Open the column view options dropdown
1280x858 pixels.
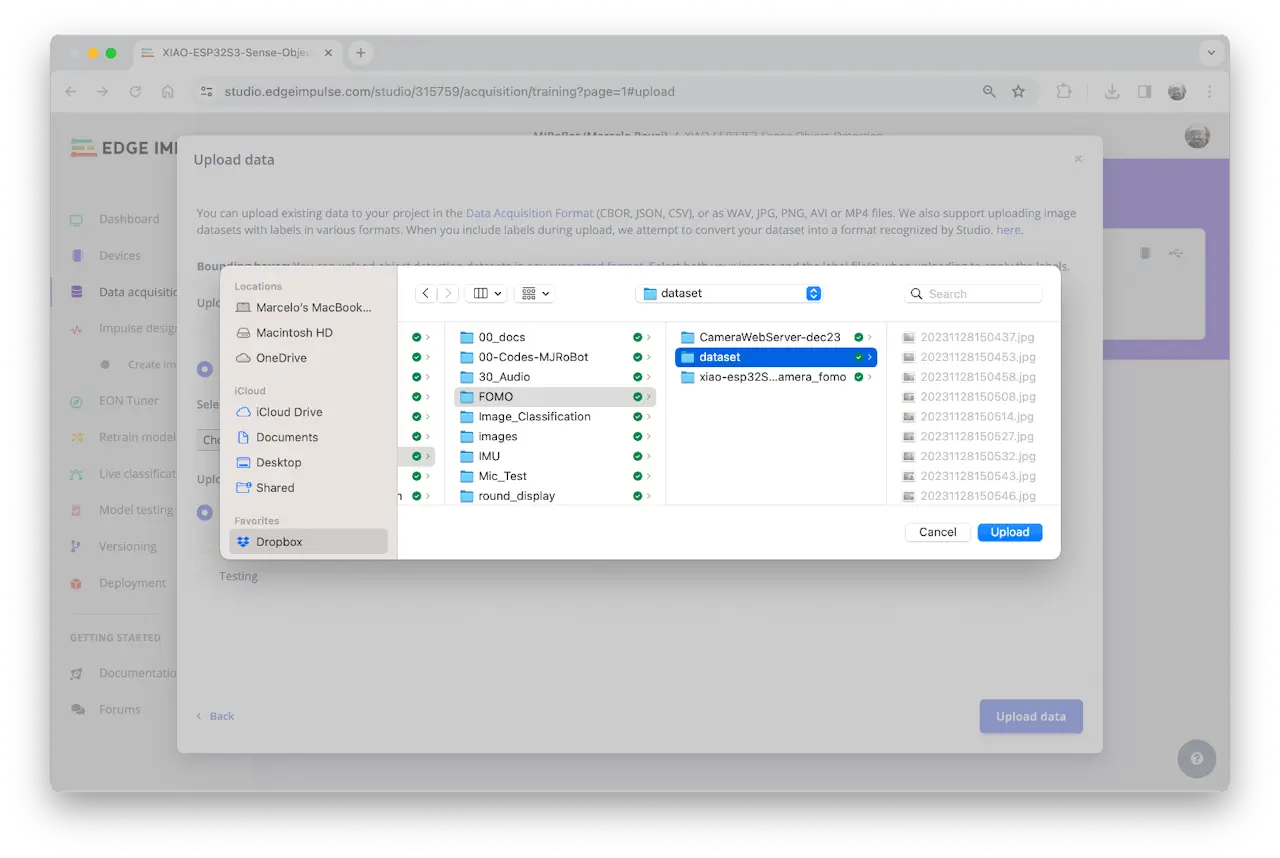[486, 293]
